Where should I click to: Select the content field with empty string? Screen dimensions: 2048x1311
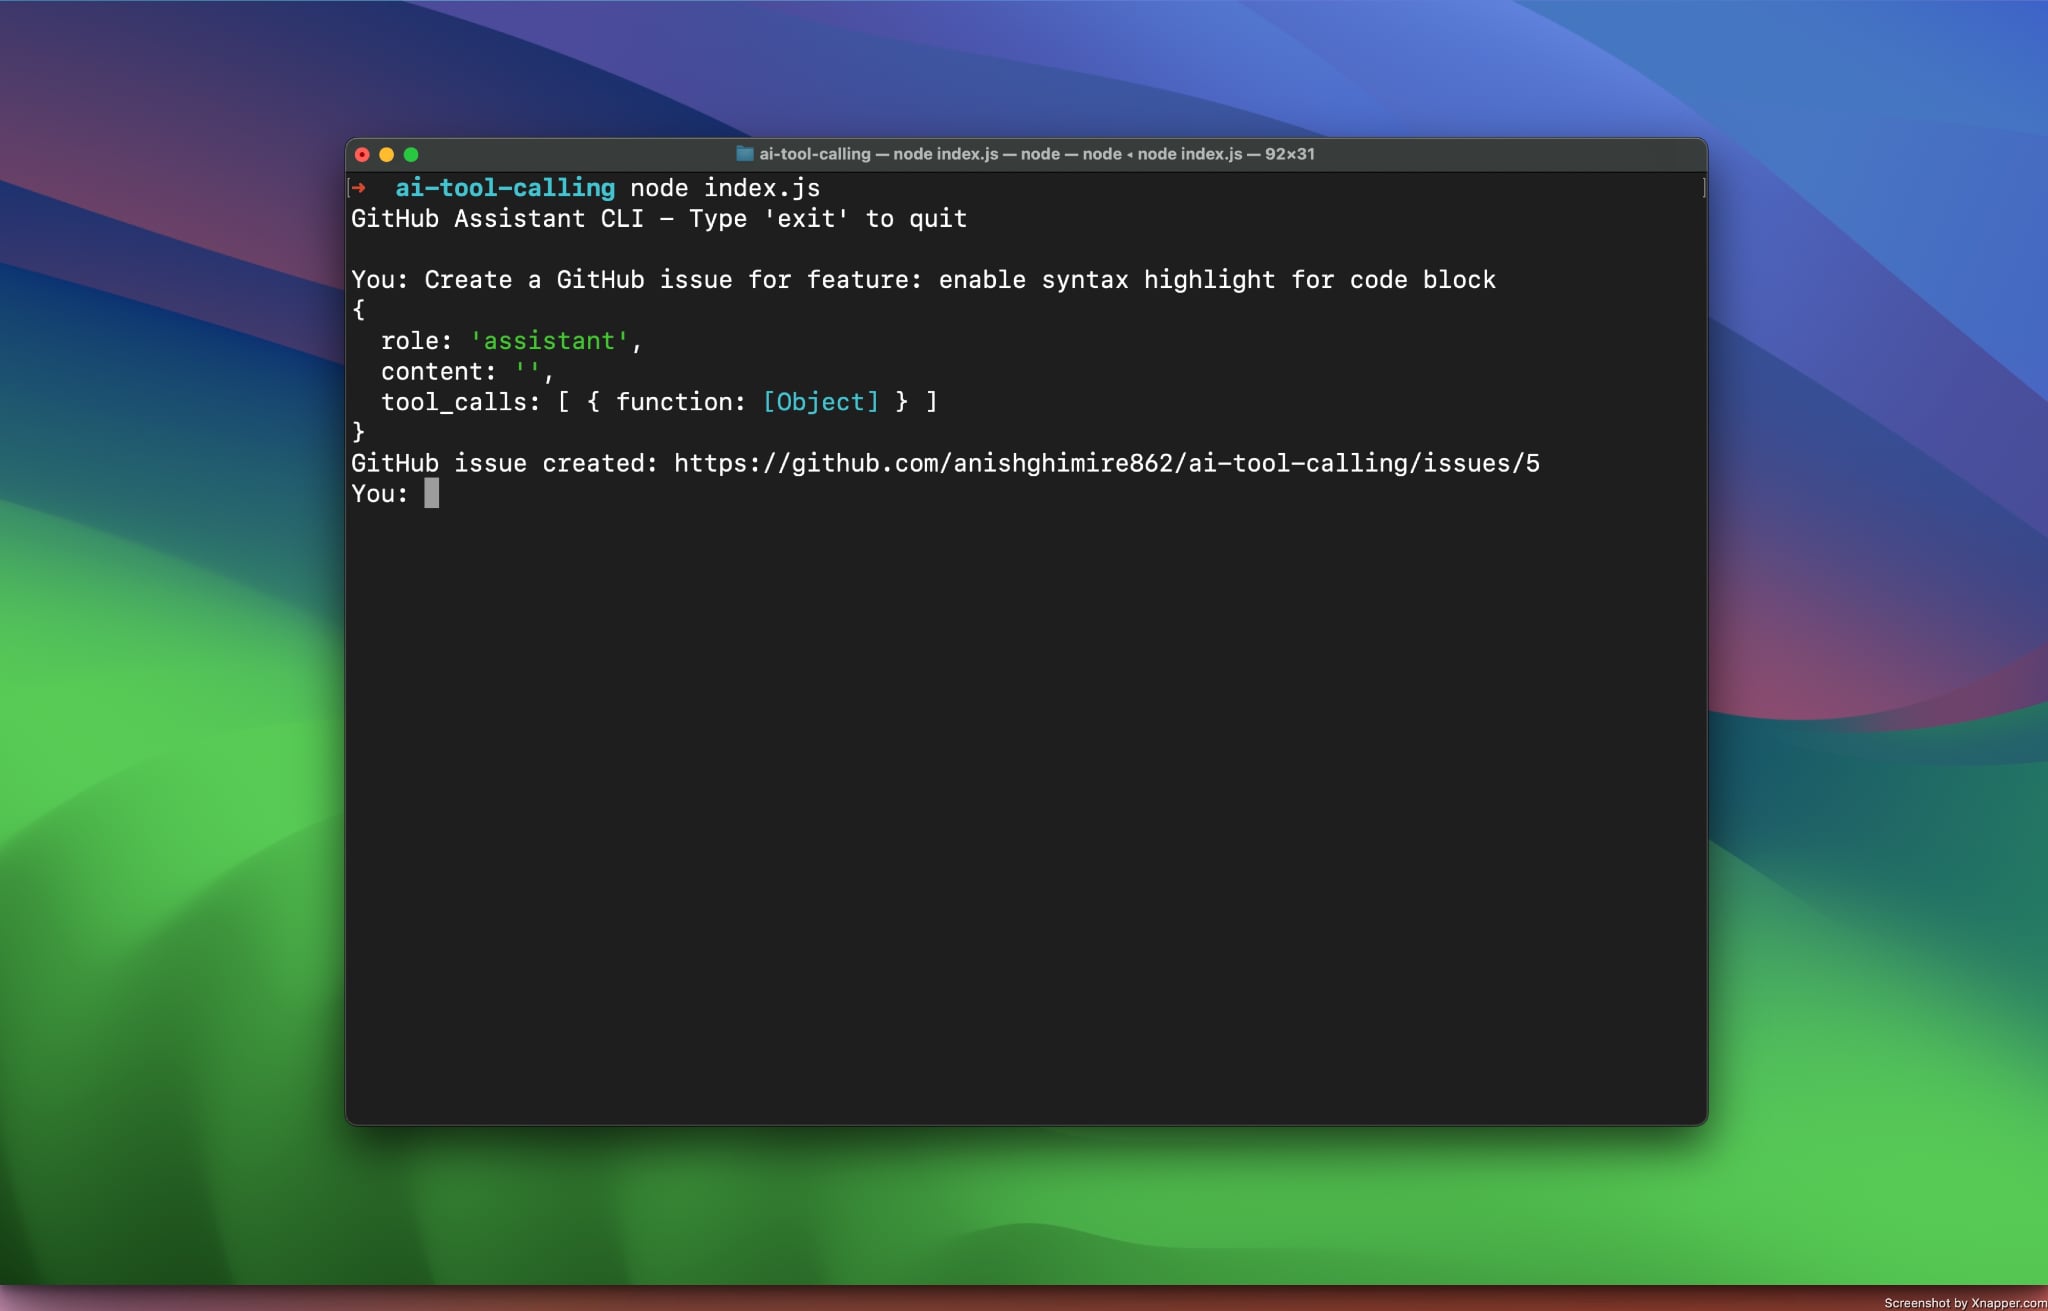tap(464, 371)
